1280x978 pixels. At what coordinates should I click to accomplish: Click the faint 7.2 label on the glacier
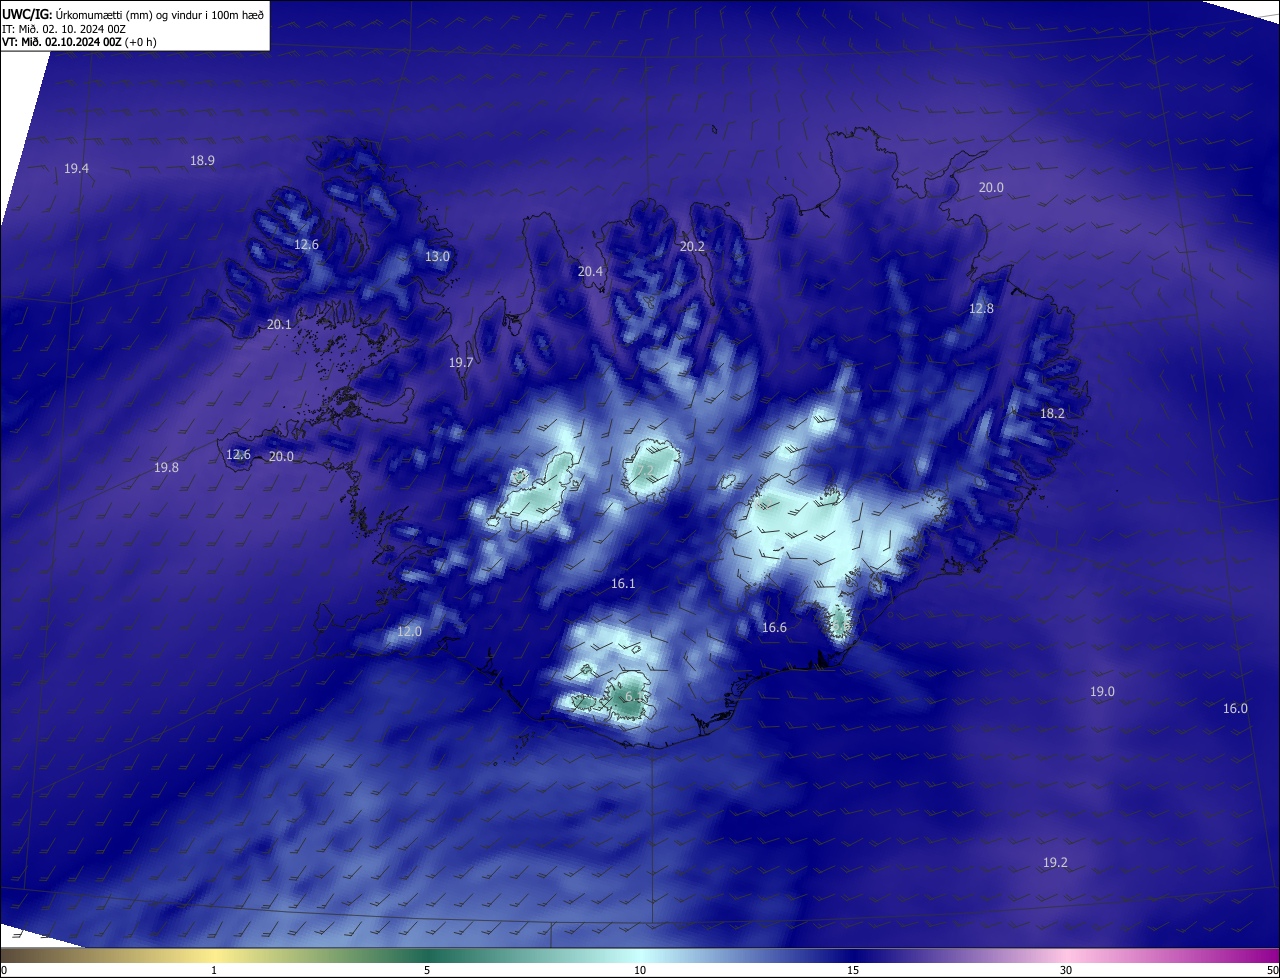(644, 470)
